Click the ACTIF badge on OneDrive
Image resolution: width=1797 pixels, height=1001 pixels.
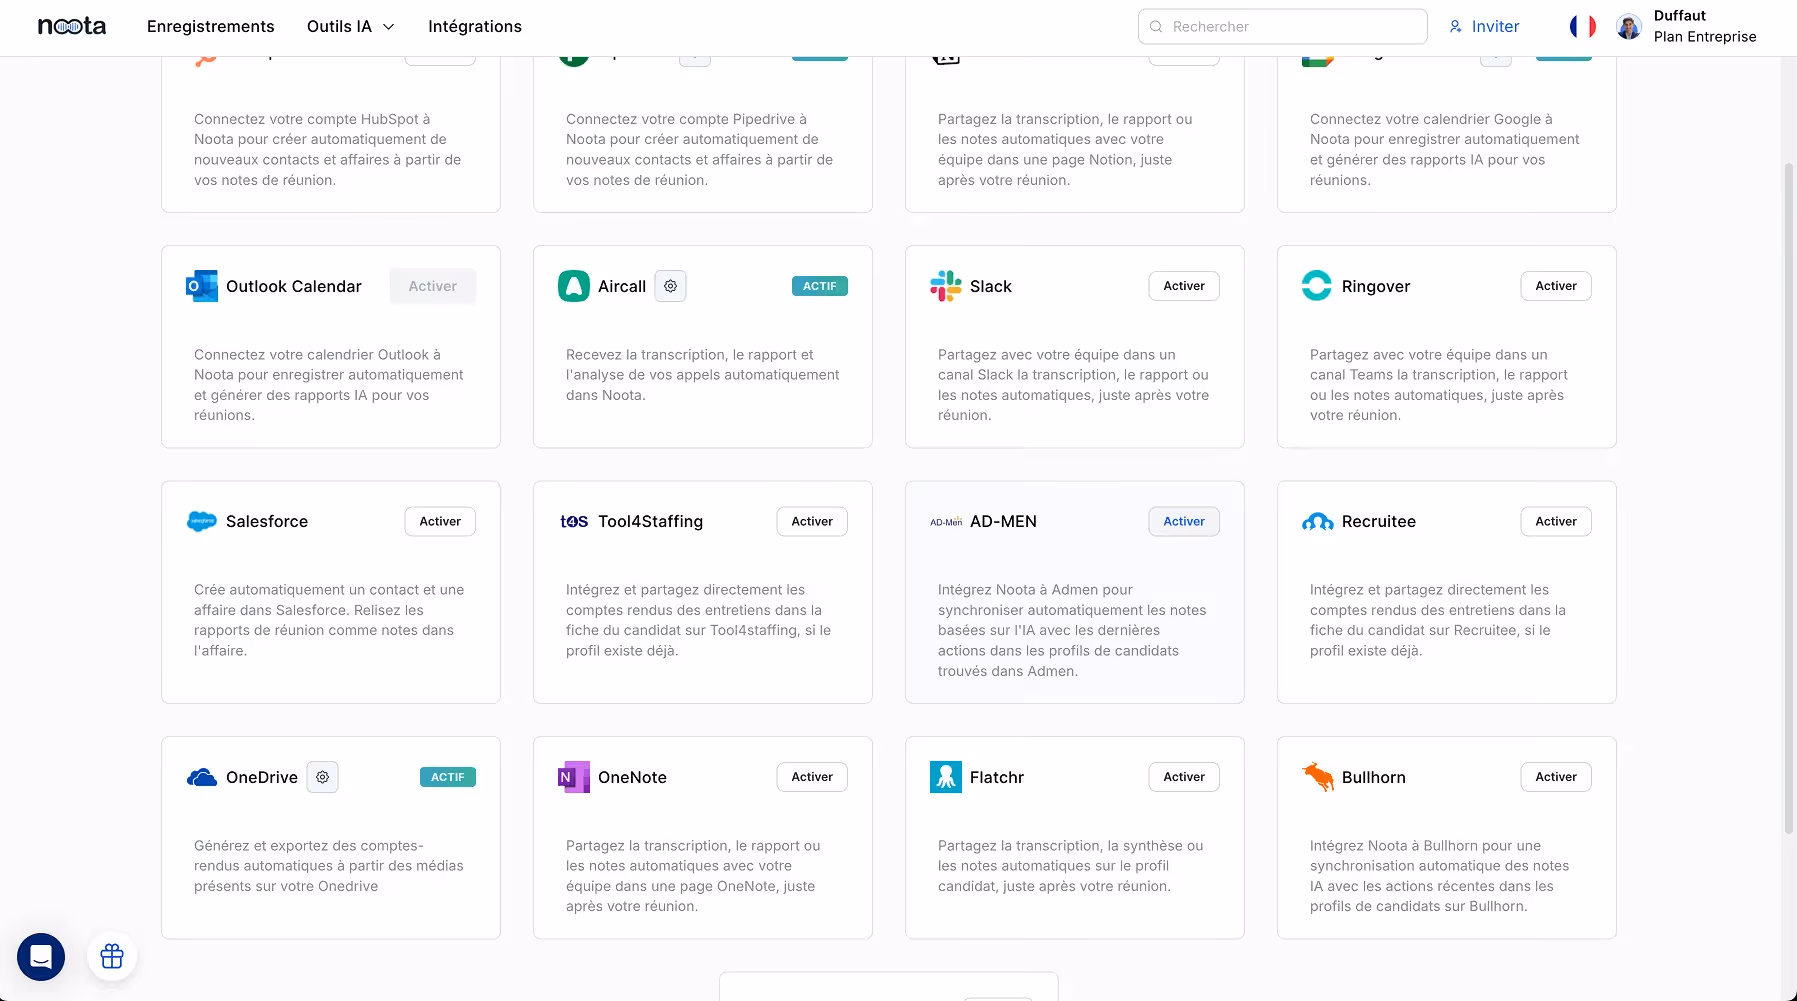[x=447, y=776]
